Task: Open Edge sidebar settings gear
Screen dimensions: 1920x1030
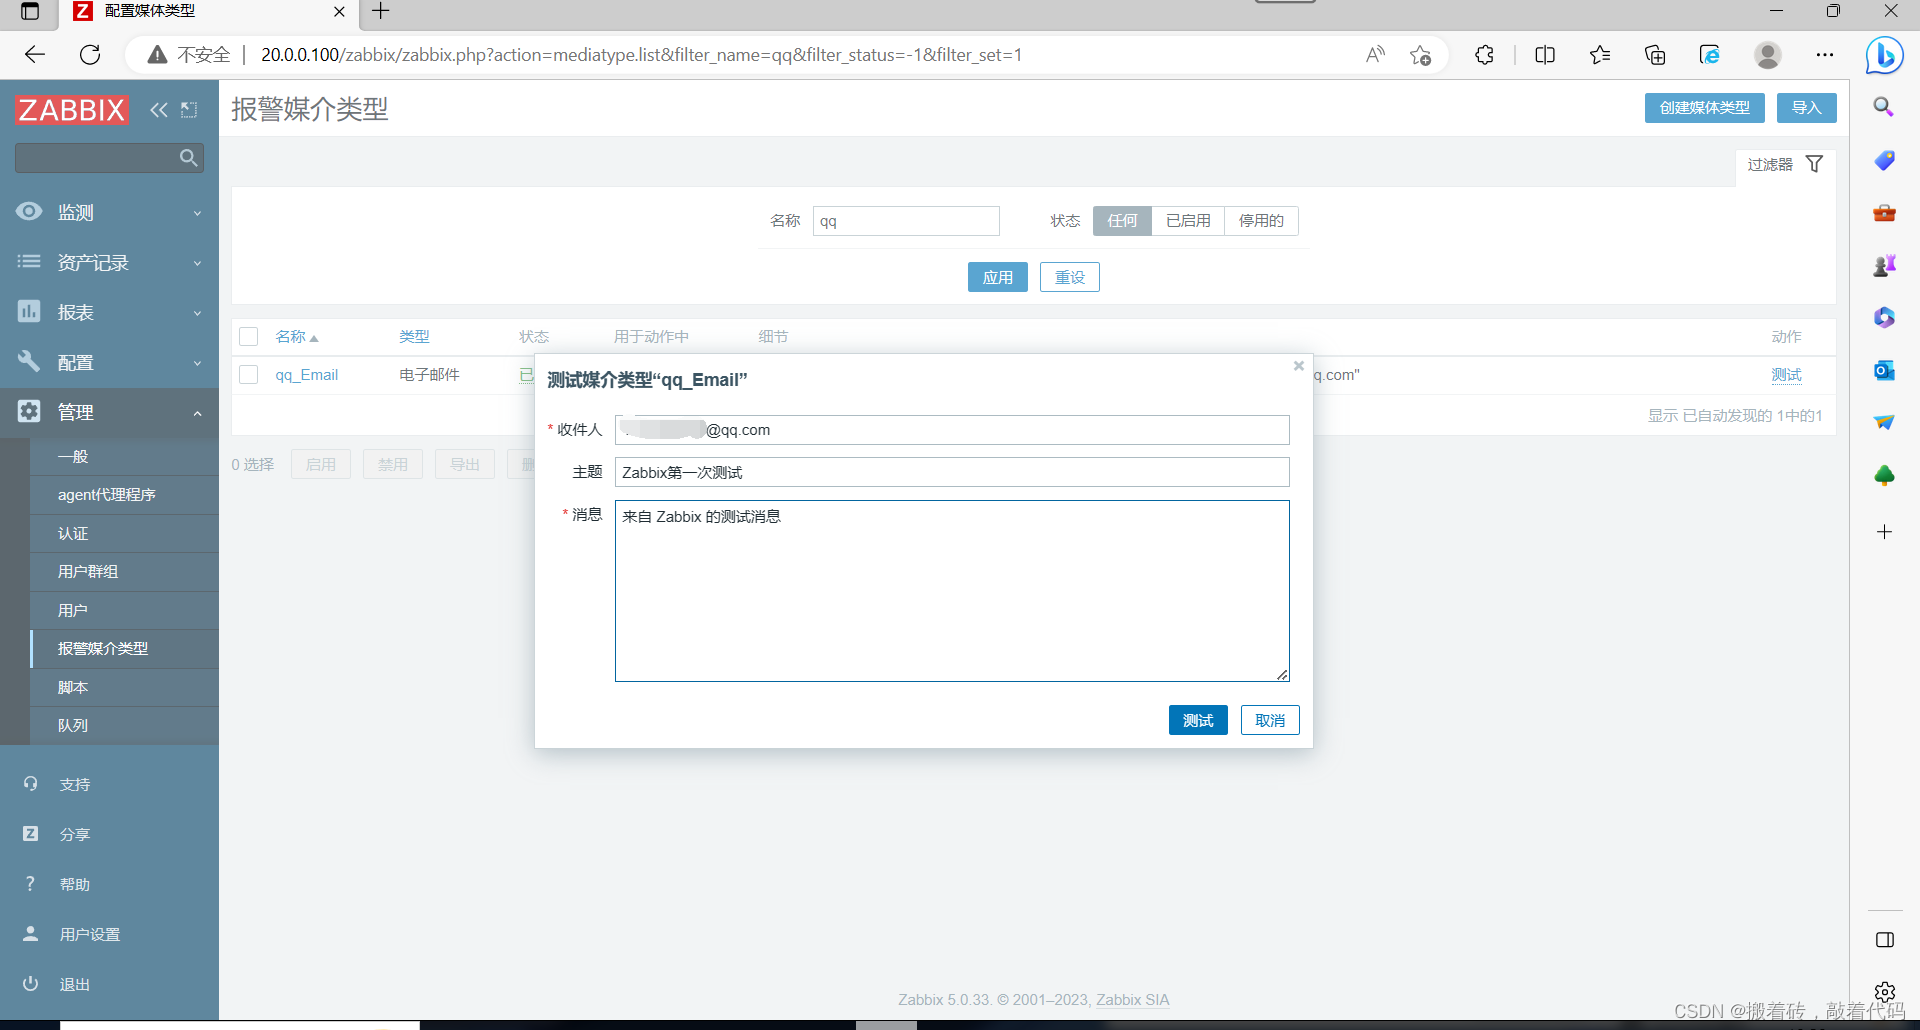Action: pyautogui.click(x=1885, y=992)
